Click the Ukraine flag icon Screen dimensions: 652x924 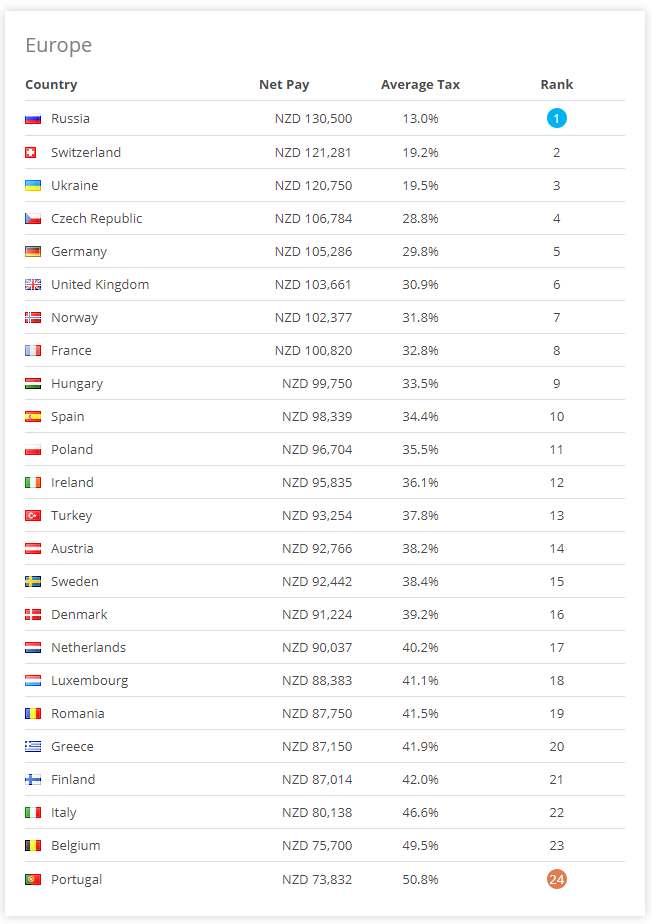pos(33,186)
